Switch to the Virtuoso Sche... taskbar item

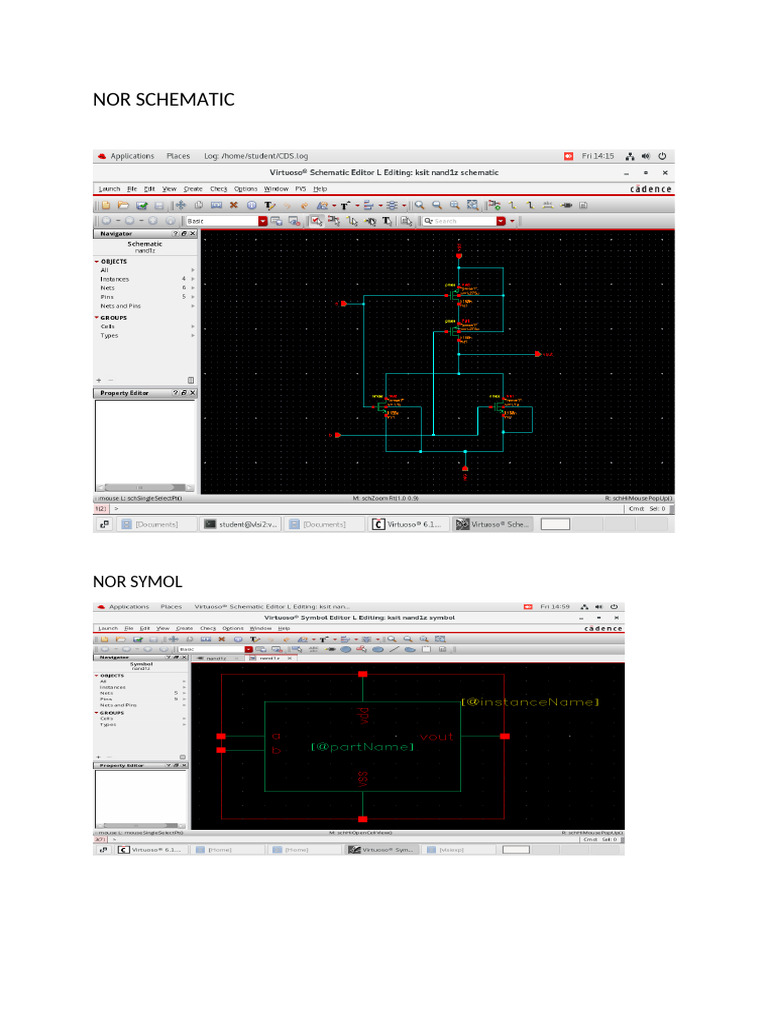click(494, 524)
